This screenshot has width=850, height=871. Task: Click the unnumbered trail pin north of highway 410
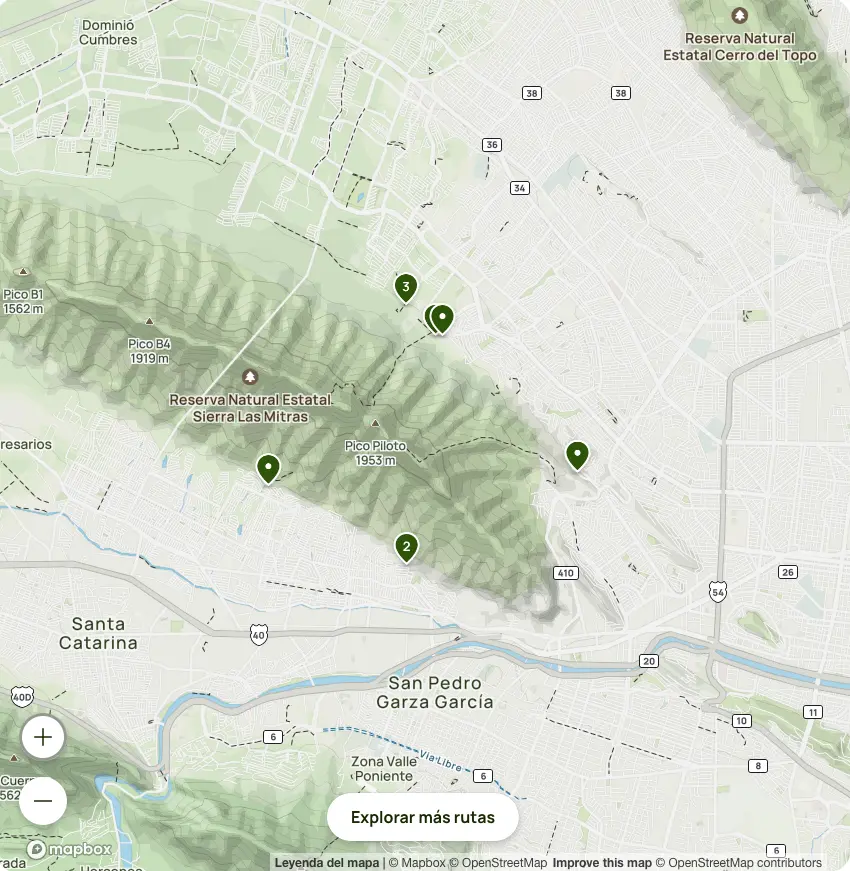(577, 454)
